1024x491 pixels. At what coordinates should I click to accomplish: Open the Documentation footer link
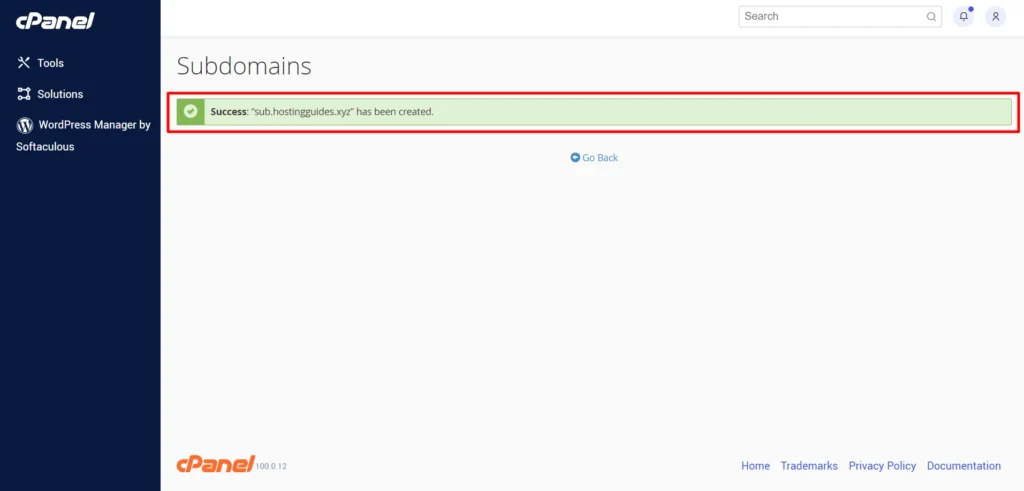963,466
